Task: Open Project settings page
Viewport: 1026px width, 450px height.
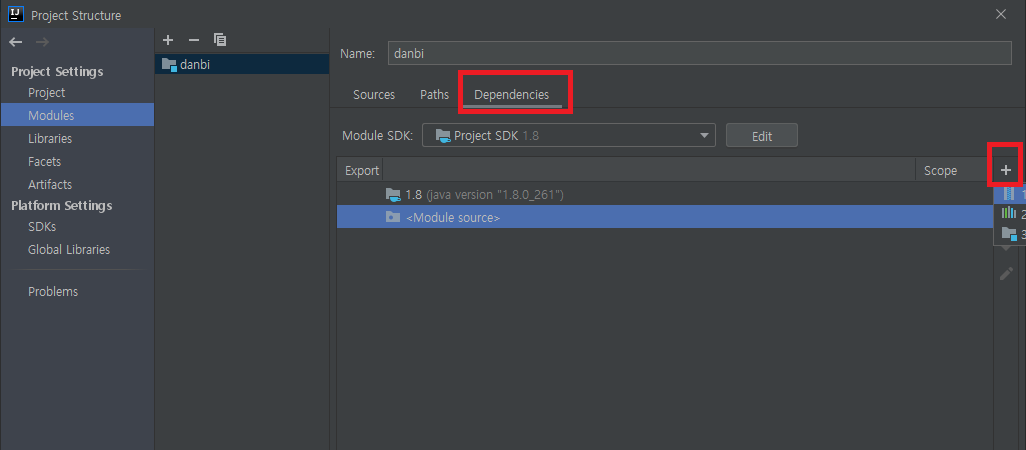Action: [46, 93]
